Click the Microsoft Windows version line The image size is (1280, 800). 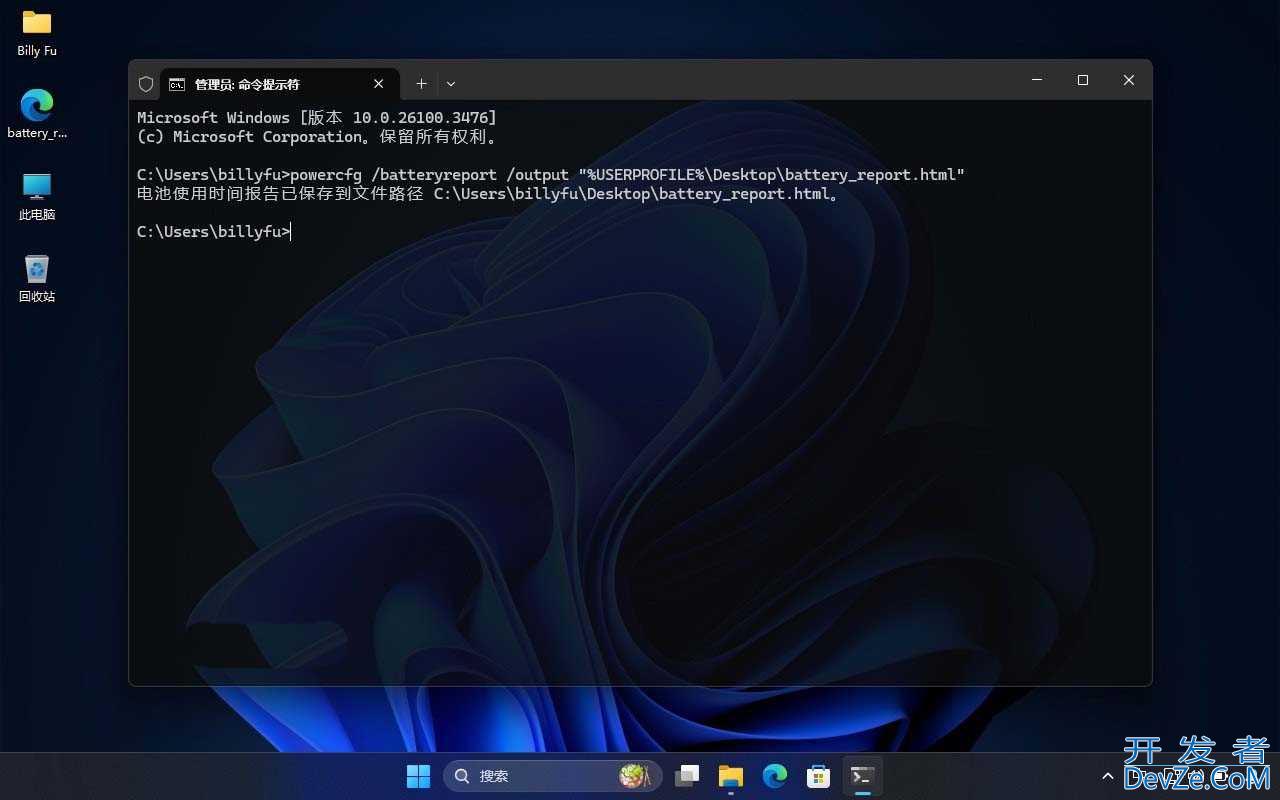coord(316,118)
